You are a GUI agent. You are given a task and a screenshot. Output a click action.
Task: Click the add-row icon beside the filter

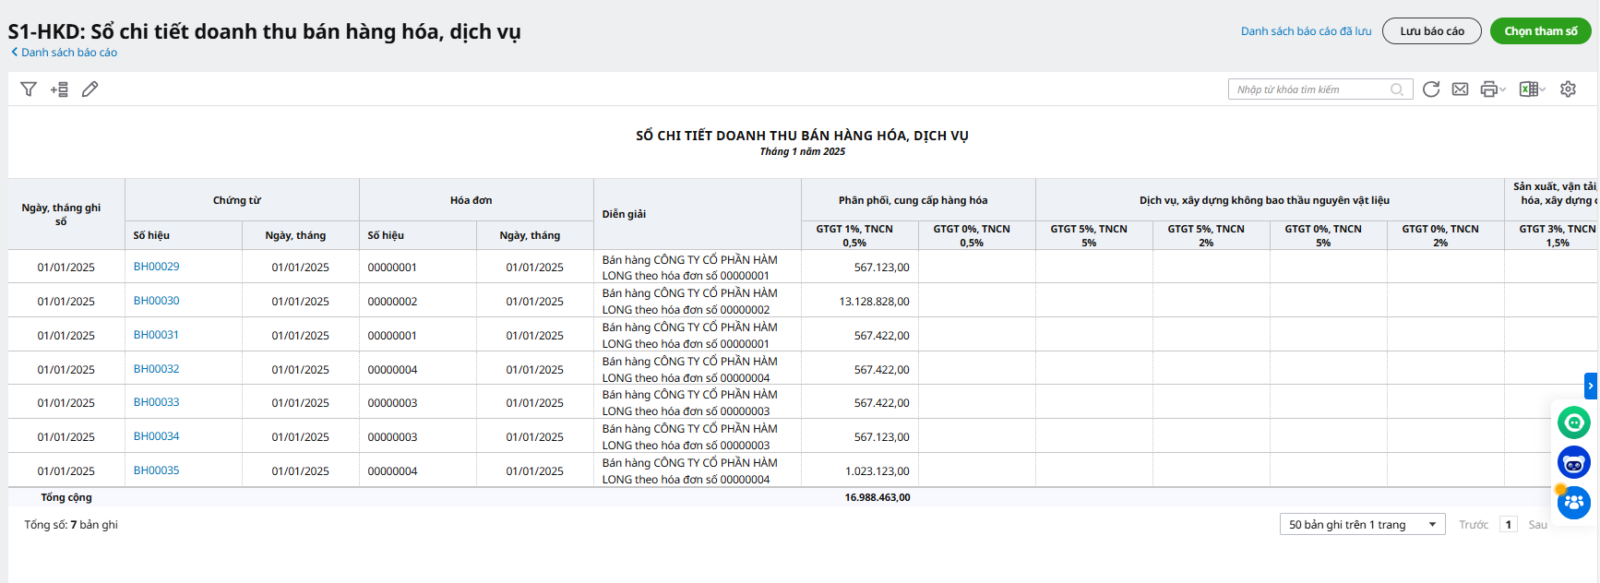click(59, 89)
